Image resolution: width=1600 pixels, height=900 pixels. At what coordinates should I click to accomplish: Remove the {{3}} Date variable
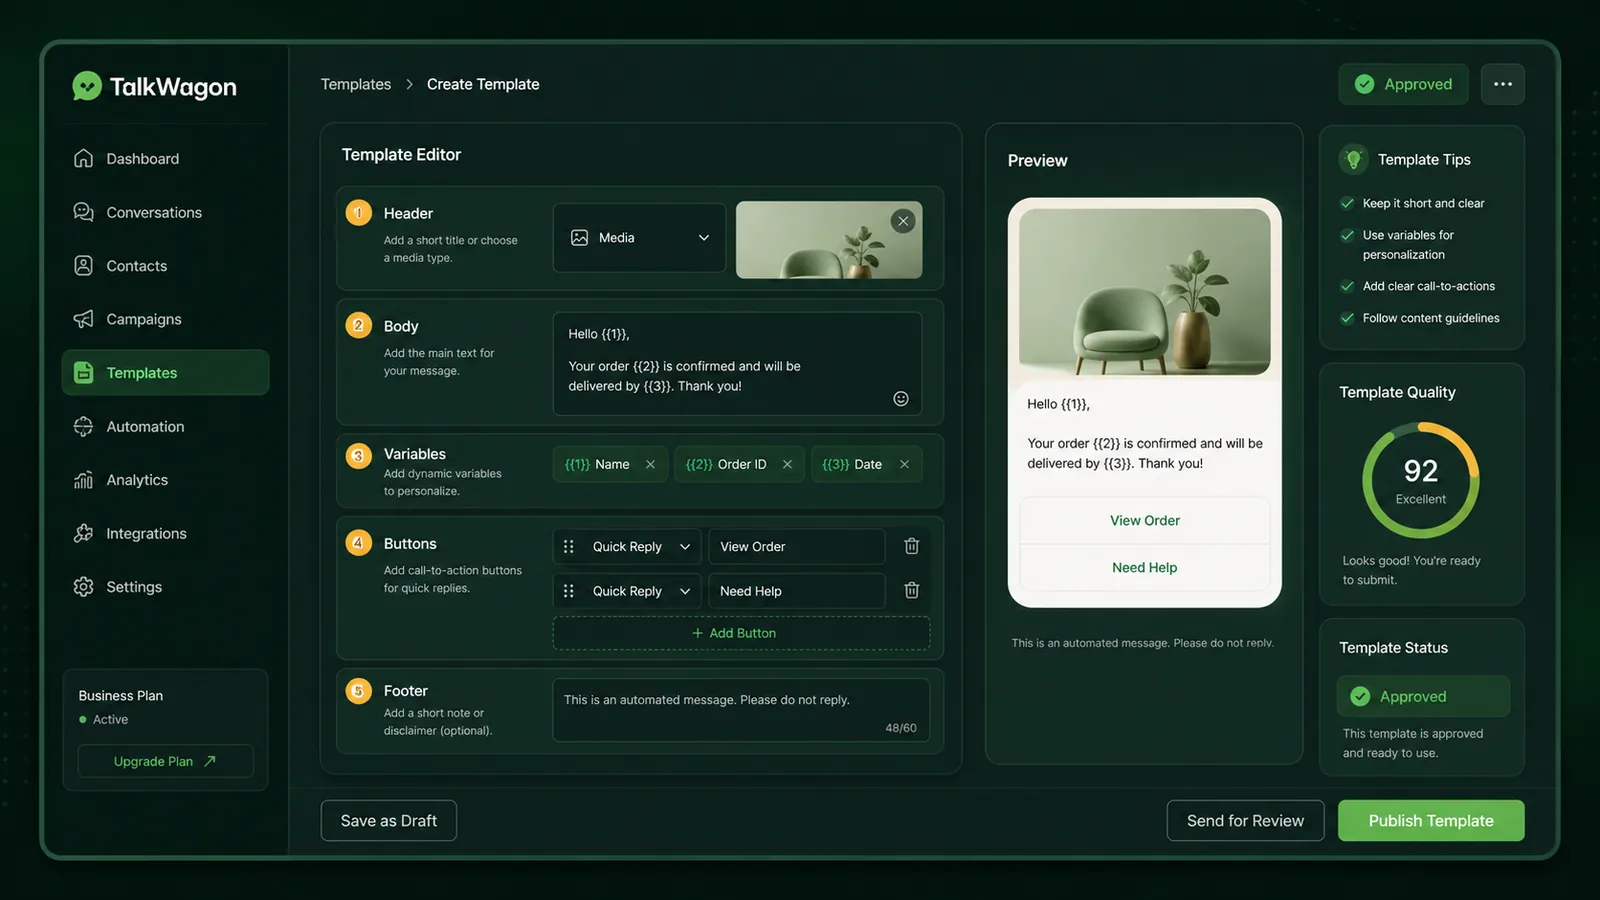pos(904,464)
